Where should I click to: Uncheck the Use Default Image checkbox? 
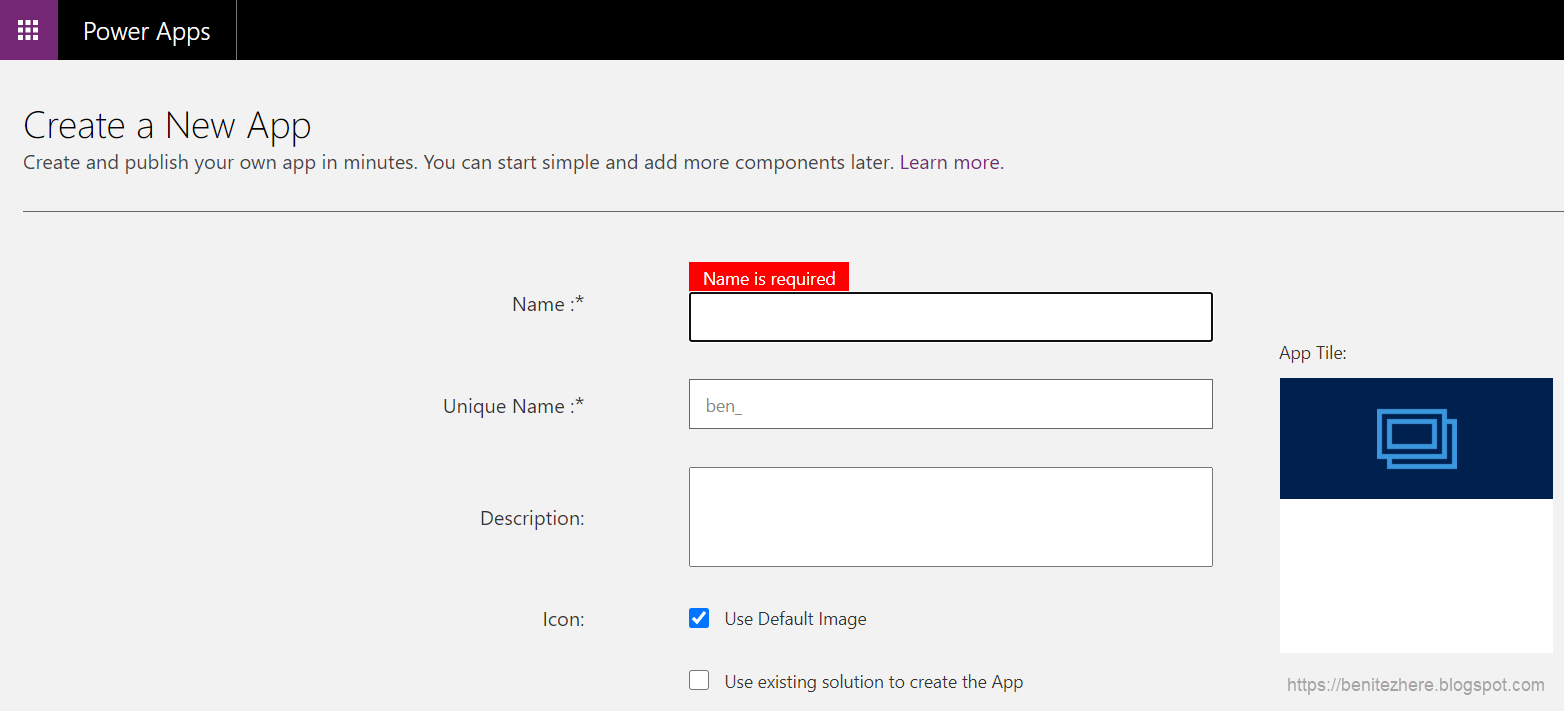(699, 618)
